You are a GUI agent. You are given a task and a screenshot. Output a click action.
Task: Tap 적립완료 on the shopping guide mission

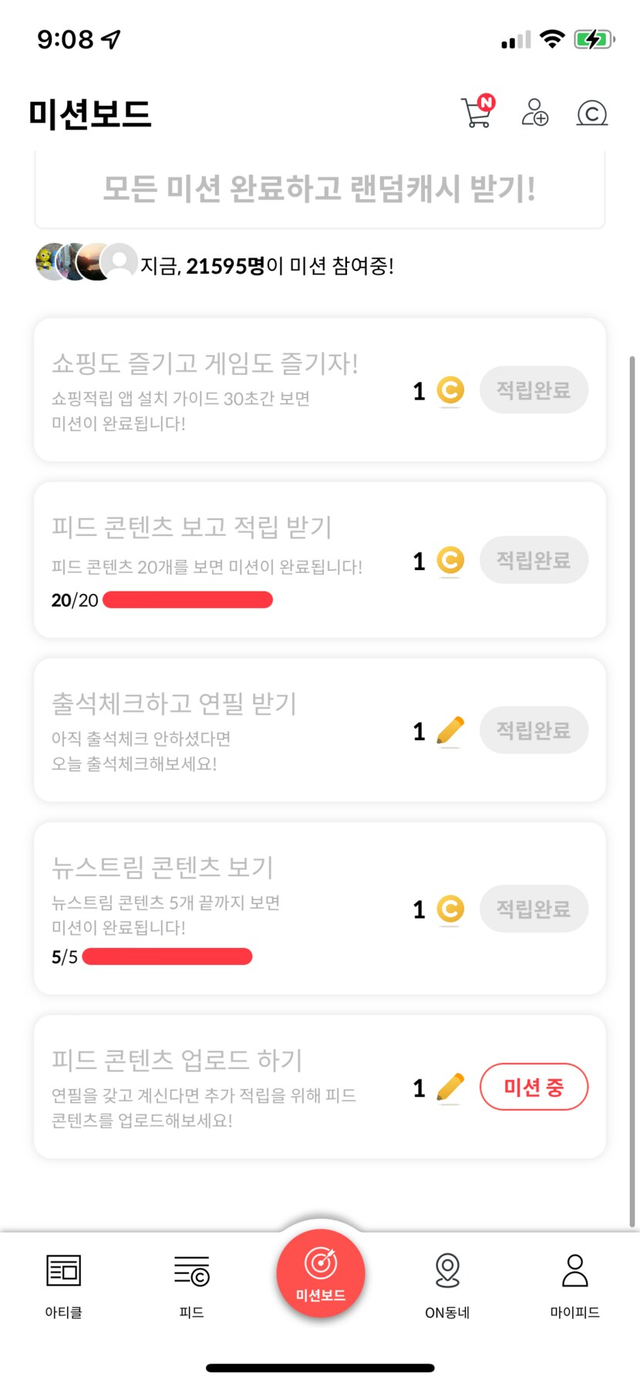pyautogui.click(x=534, y=391)
